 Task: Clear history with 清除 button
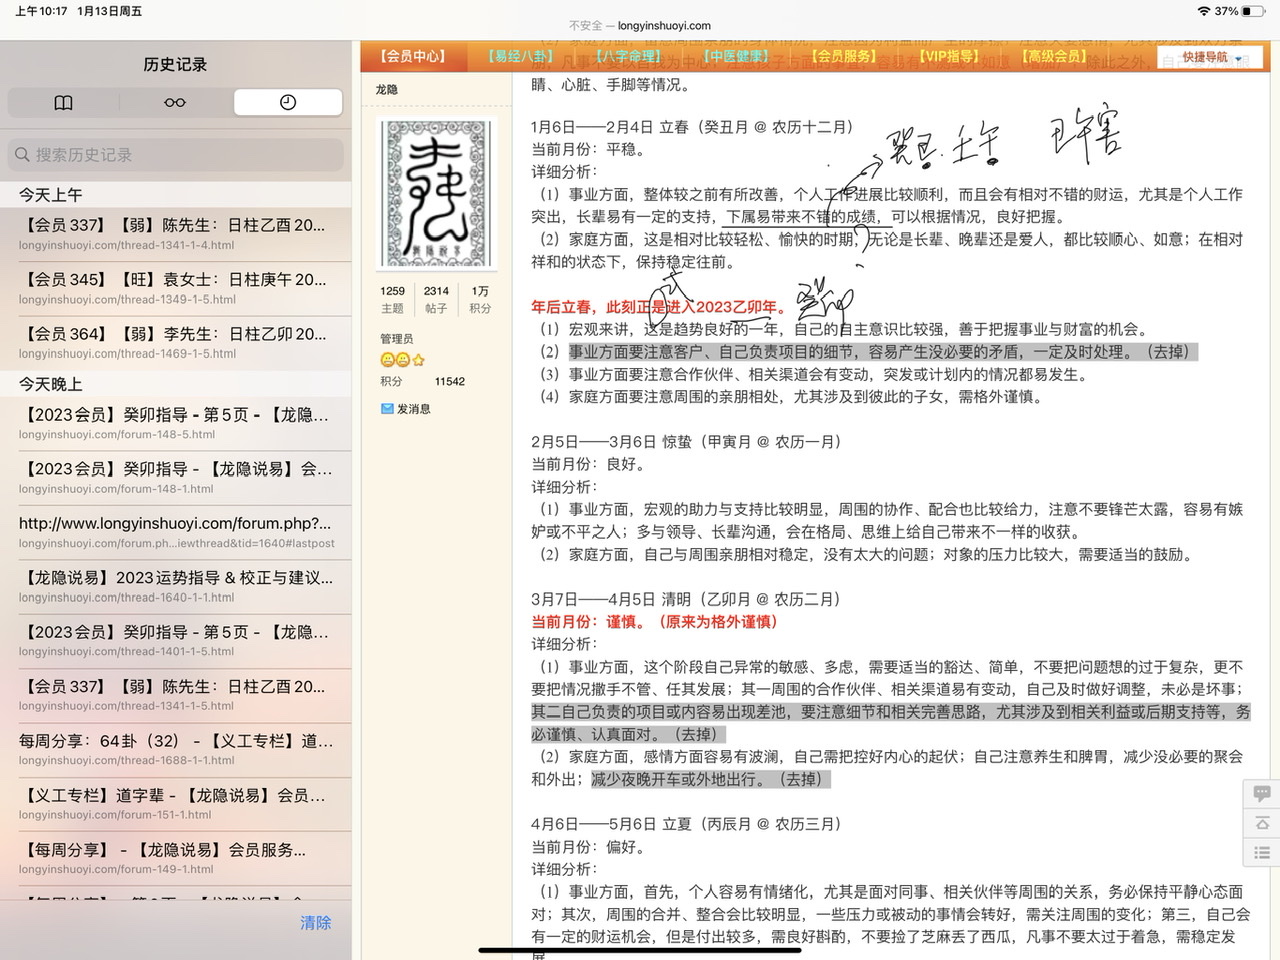click(316, 923)
